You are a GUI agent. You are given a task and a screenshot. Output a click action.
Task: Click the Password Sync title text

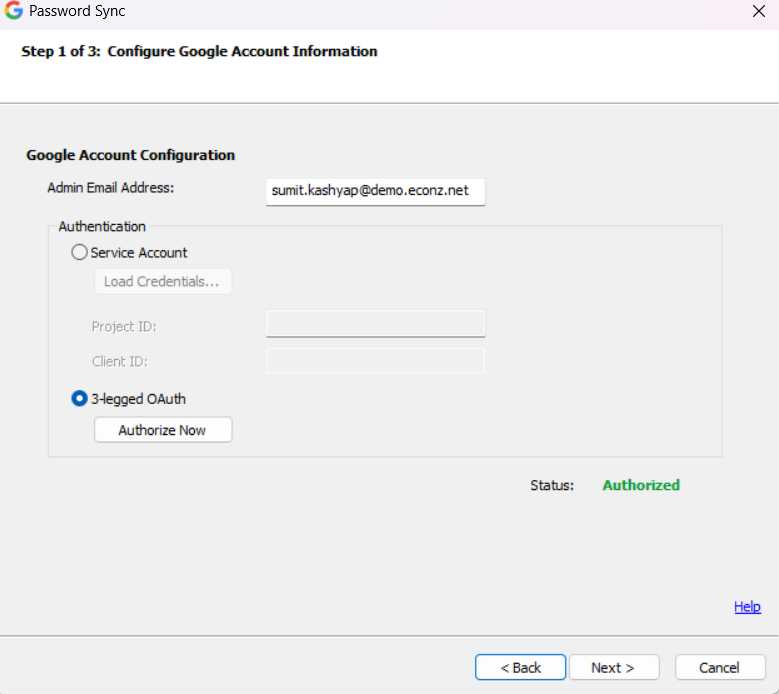coord(77,11)
